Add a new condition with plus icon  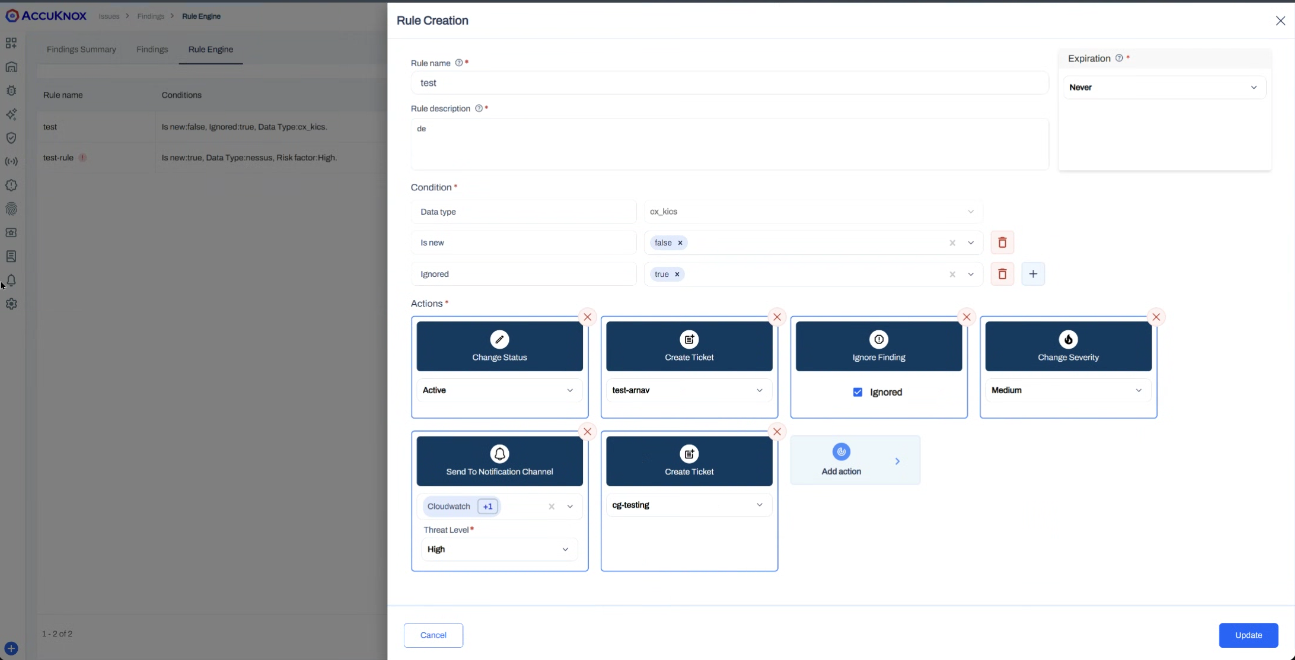click(x=1033, y=274)
